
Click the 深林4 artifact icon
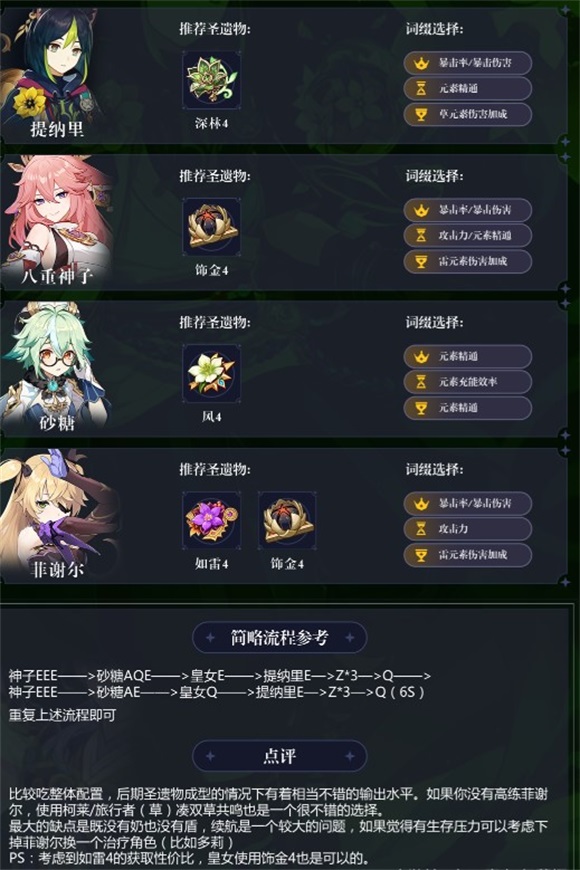click(211, 80)
